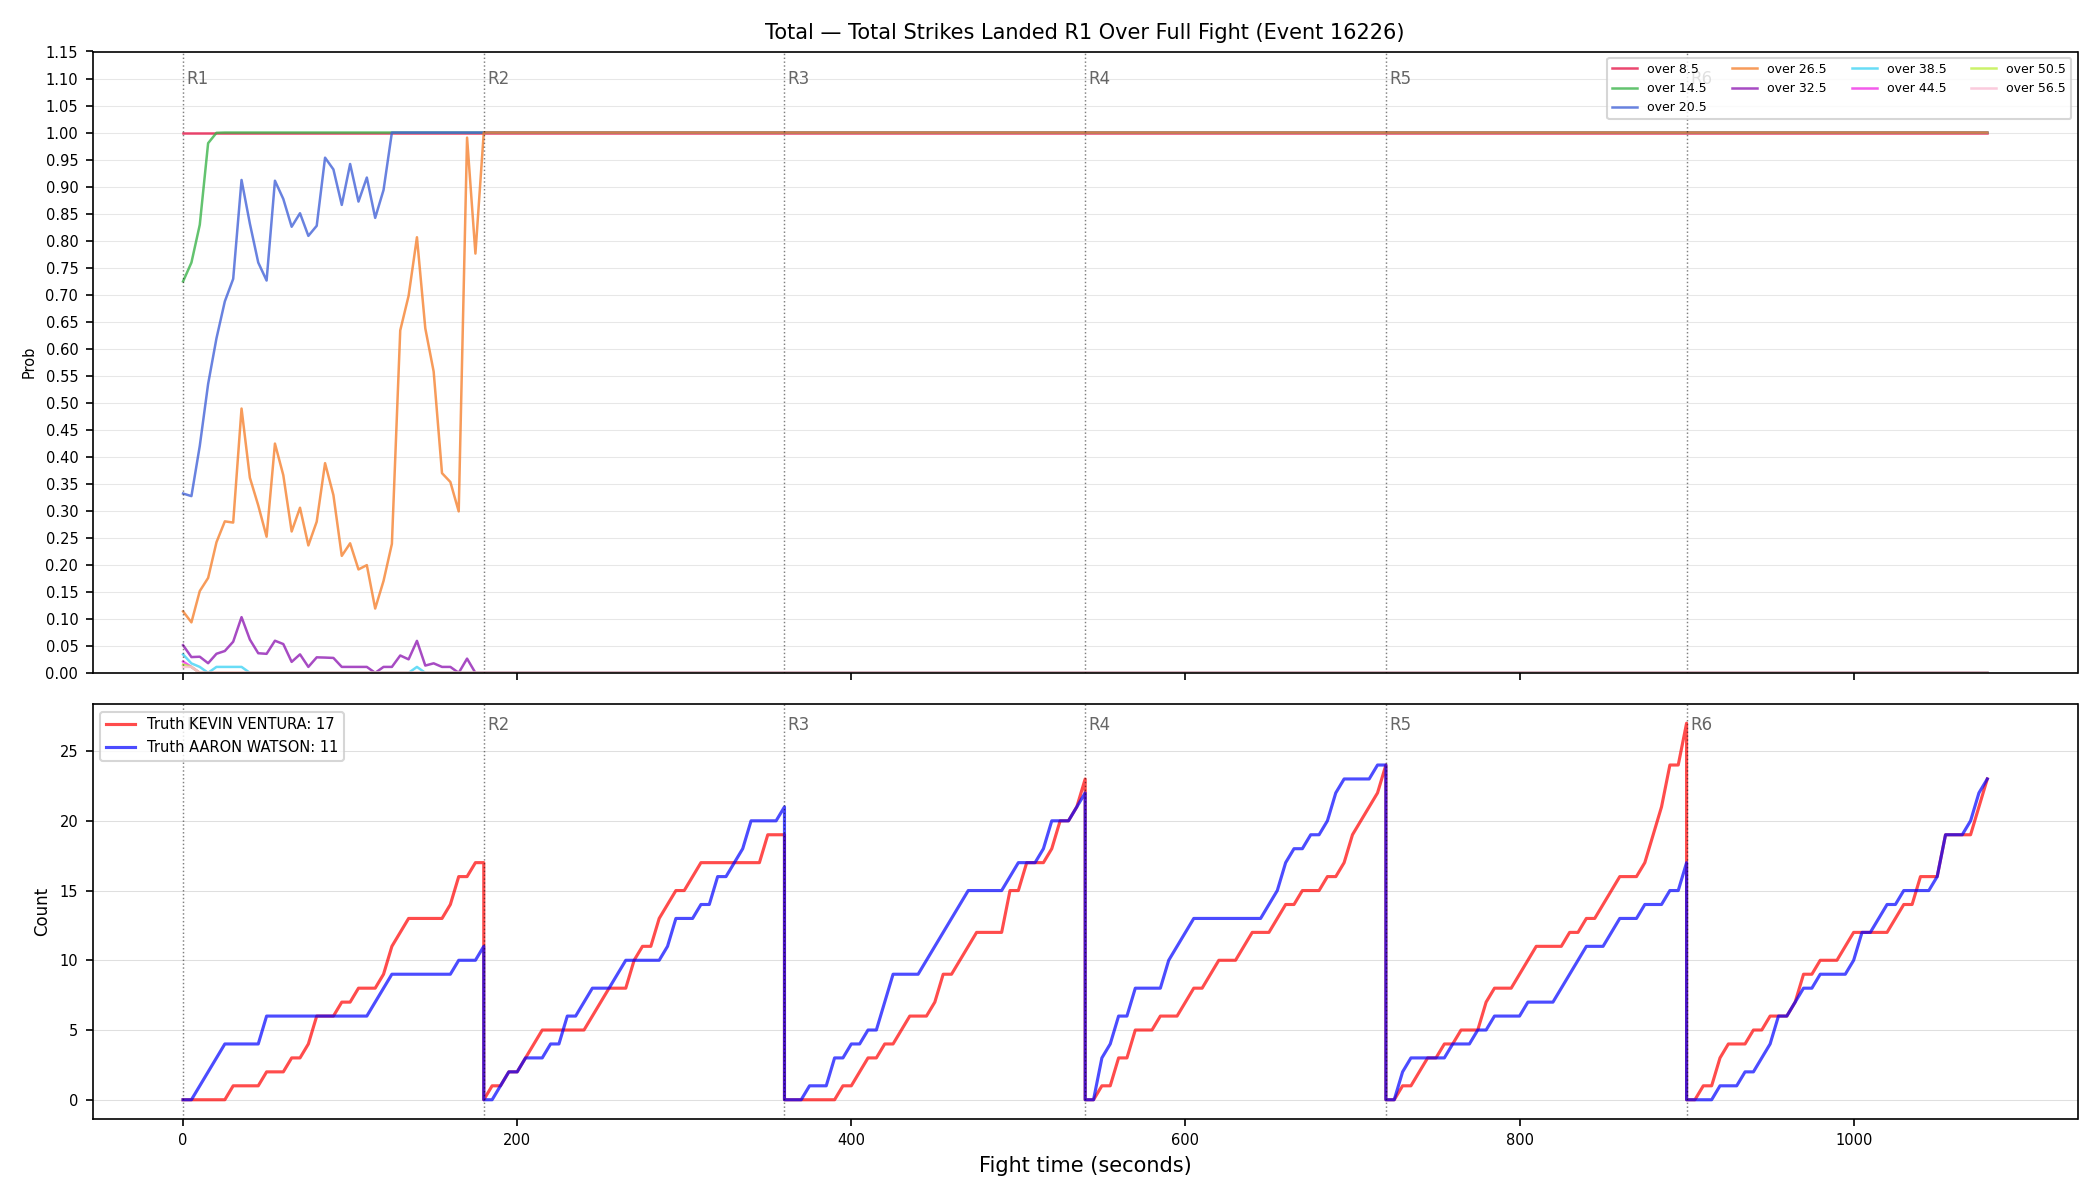Click the red count peak at start of R6
This screenshot has height=1200, width=2100.
click(1686, 724)
